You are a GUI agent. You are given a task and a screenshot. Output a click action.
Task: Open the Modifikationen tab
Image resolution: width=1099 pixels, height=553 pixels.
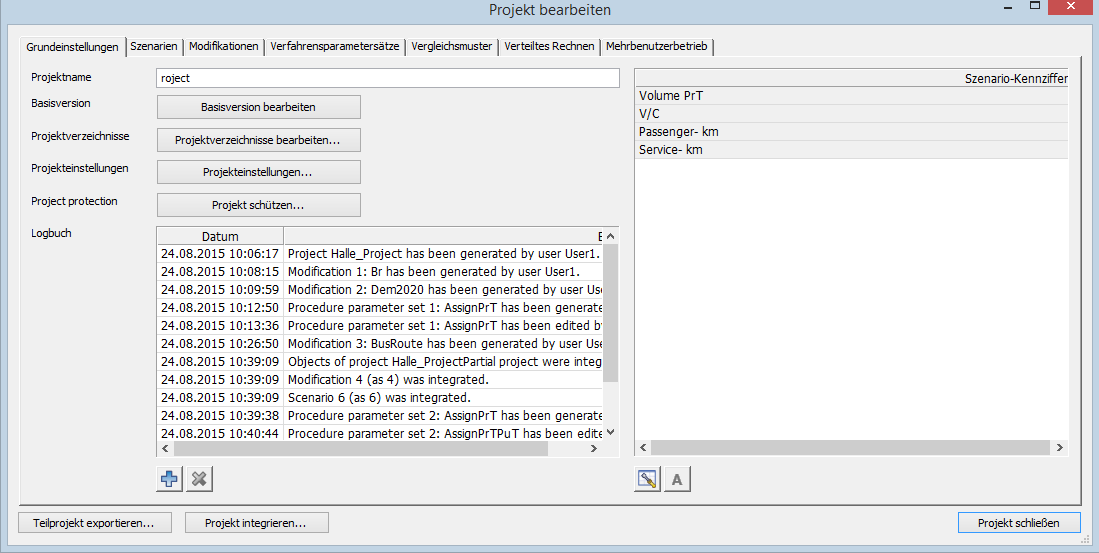[224, 46]
